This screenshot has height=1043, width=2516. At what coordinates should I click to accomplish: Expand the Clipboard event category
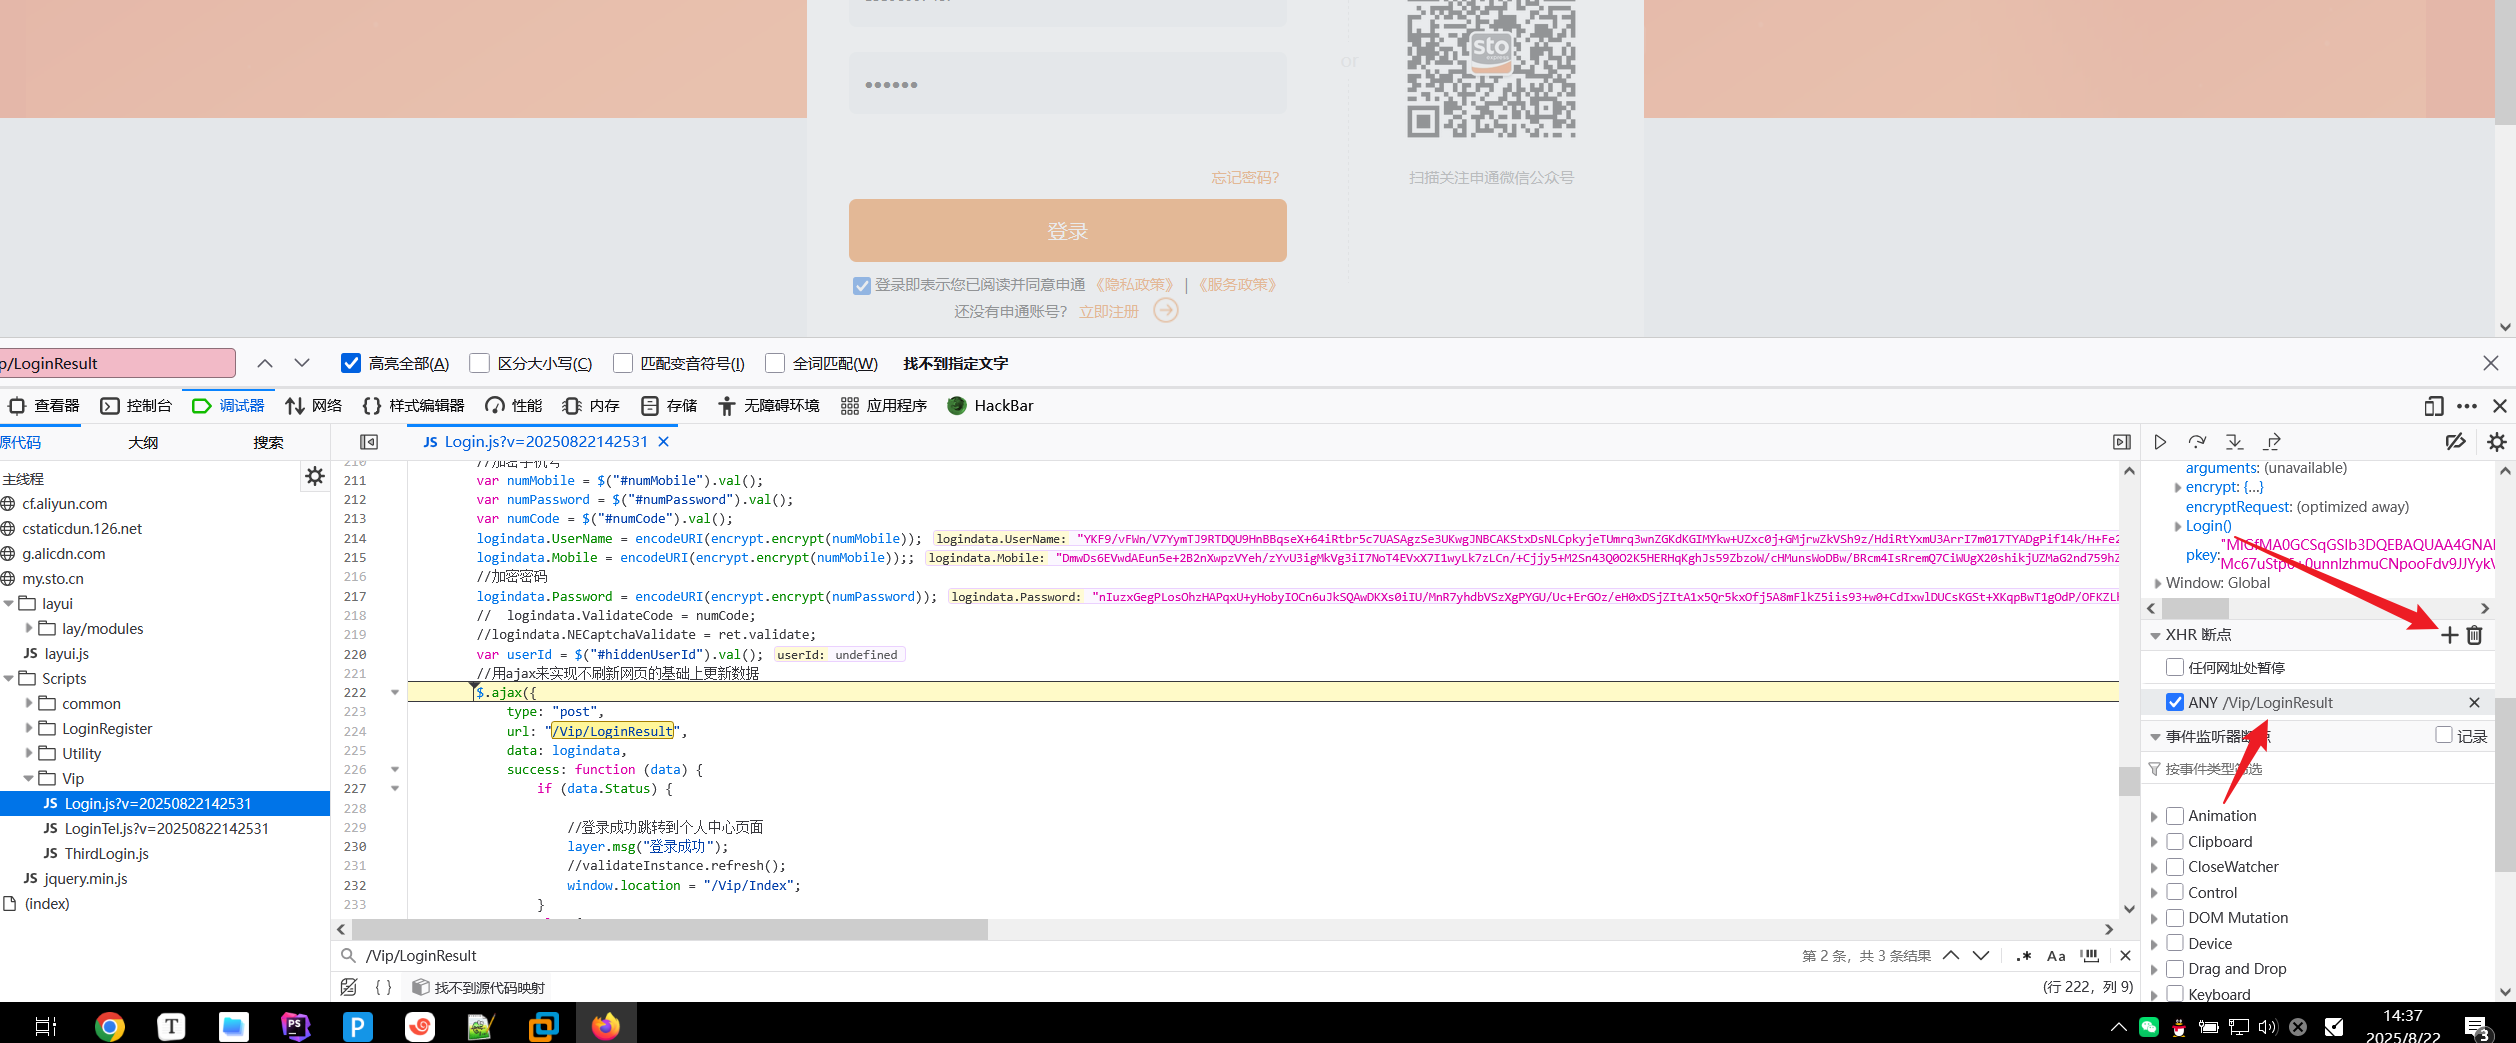point(2154,842)
